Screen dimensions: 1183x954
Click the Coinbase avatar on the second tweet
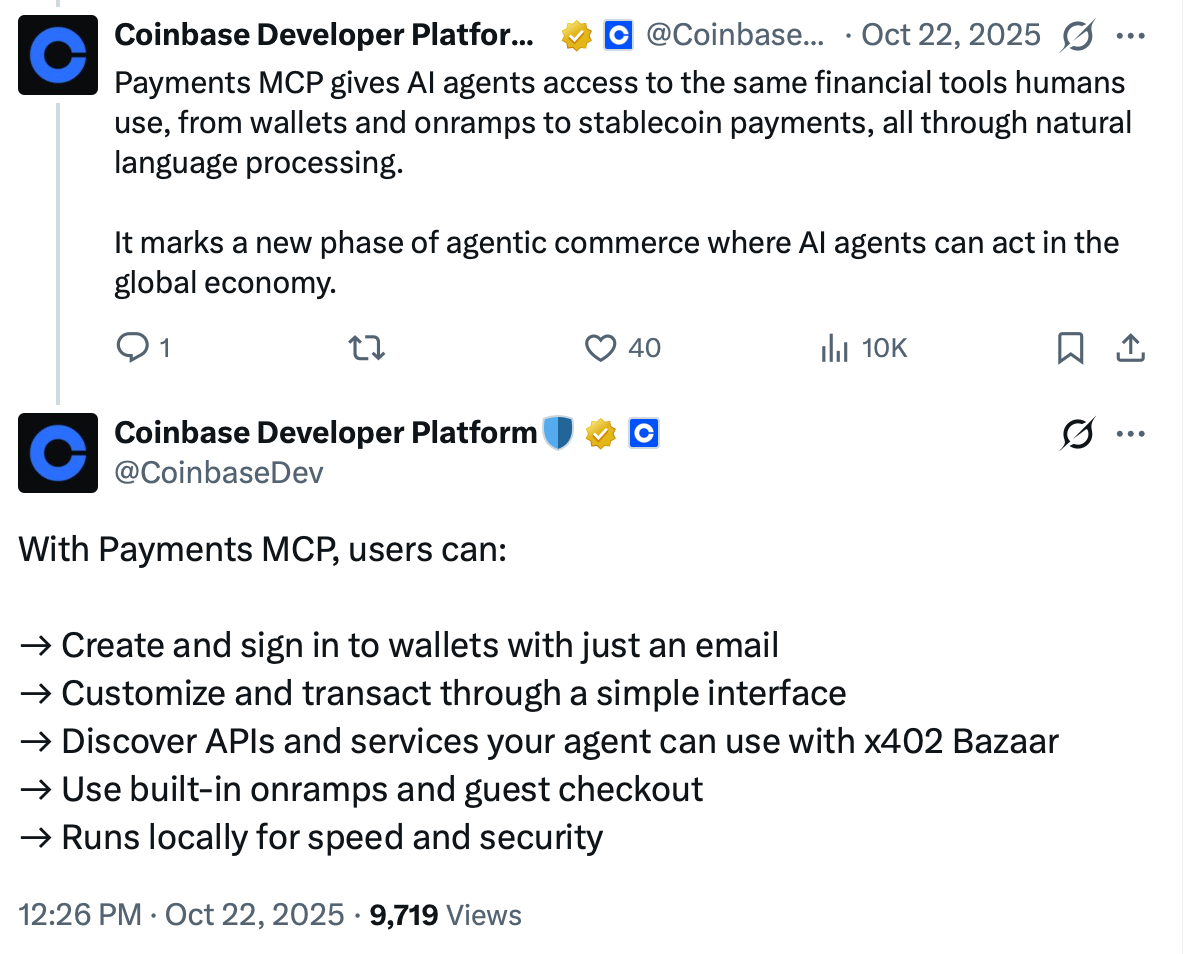(57, 453)
